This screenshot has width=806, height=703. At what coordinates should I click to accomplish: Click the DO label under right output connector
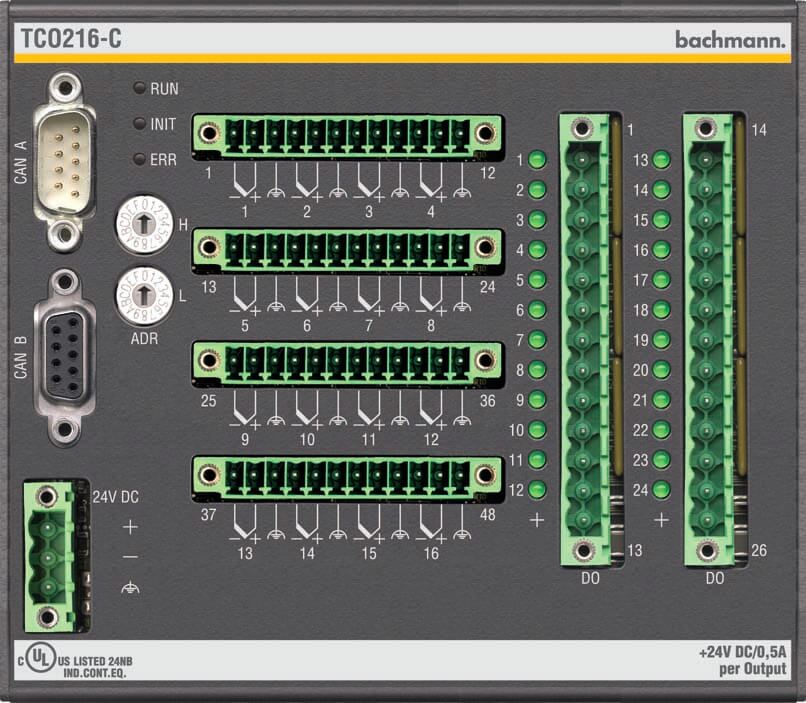pyautogui.click(x=715, y=579)
